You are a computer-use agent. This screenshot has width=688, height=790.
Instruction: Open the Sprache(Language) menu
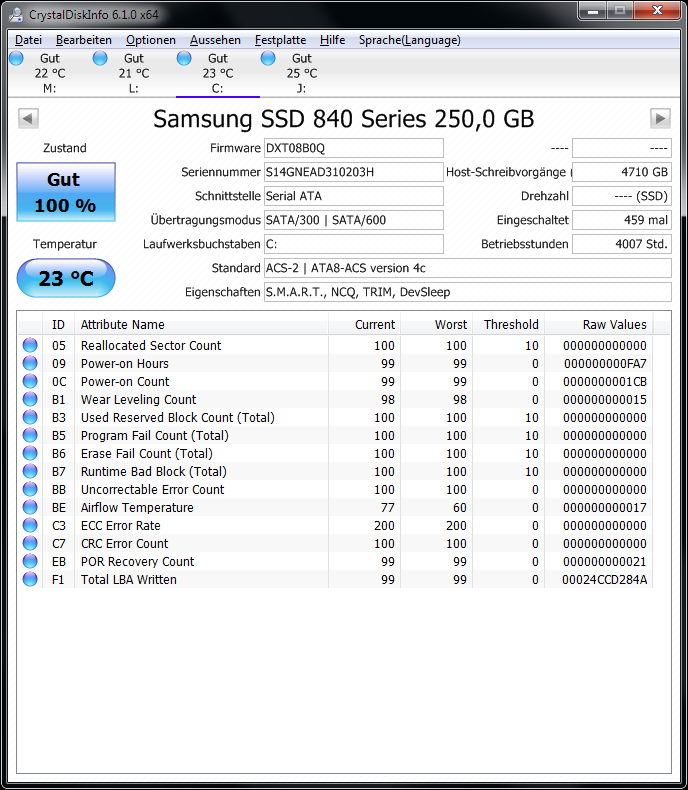click(409, 40)
